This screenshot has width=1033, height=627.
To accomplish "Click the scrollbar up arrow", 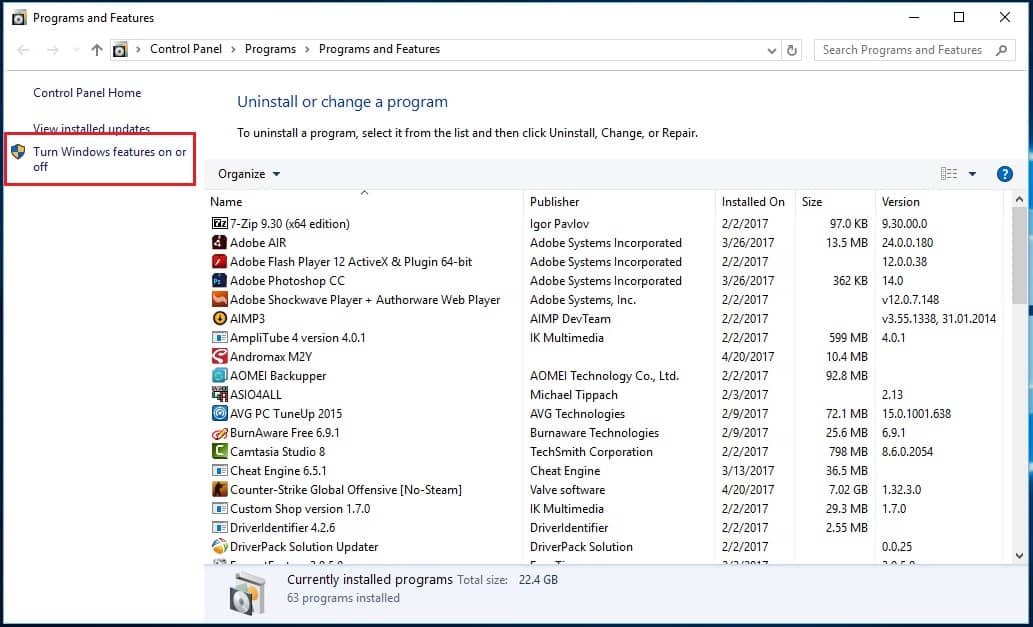I will coord(1019,200).
